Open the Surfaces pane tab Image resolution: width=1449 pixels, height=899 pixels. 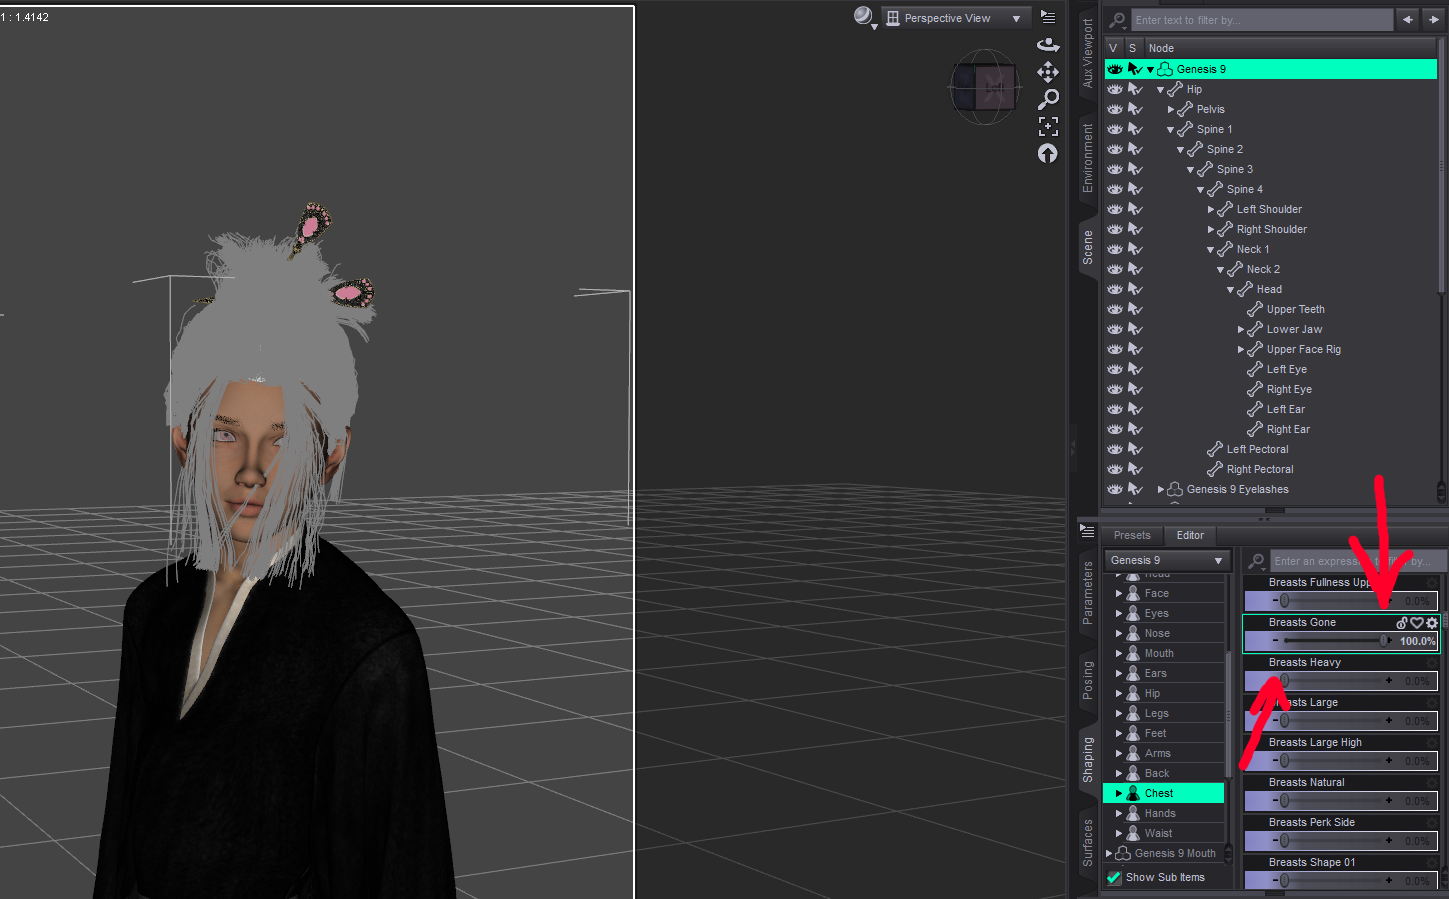pyautogui.click(x=1088, y=842)
